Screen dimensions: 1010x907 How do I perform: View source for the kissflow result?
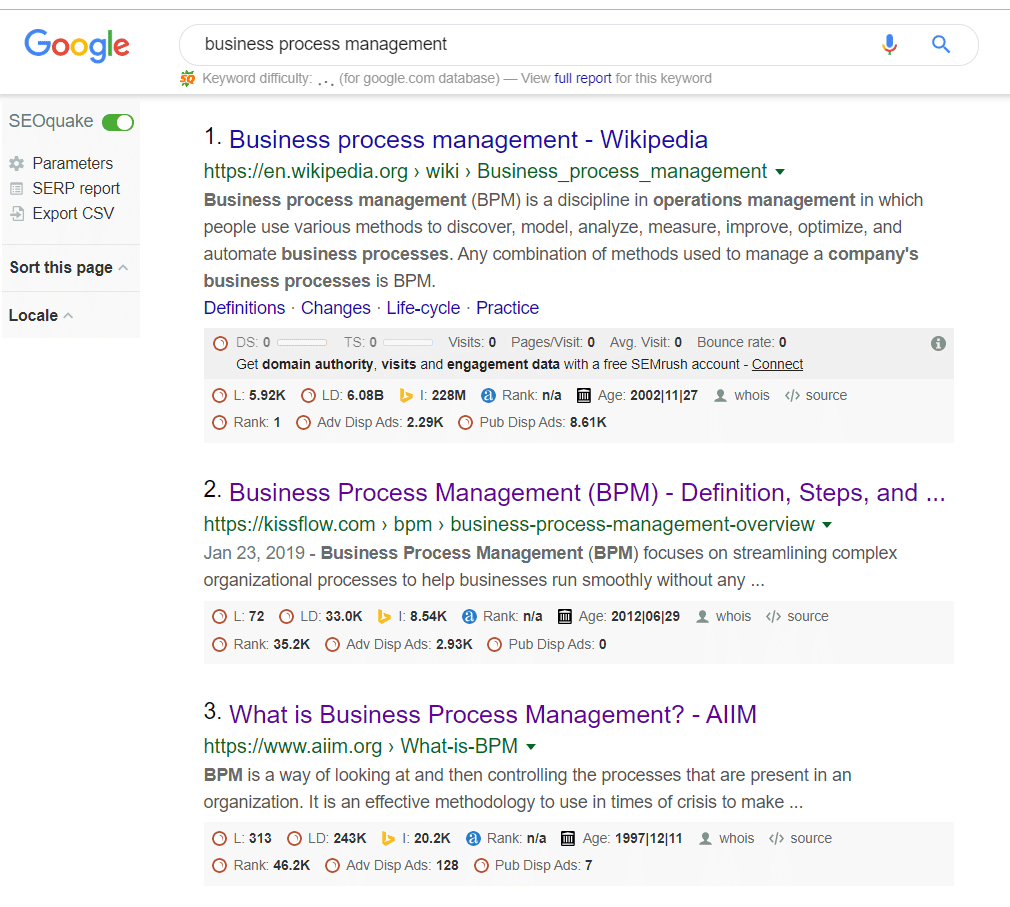click(x=808, y=616)
